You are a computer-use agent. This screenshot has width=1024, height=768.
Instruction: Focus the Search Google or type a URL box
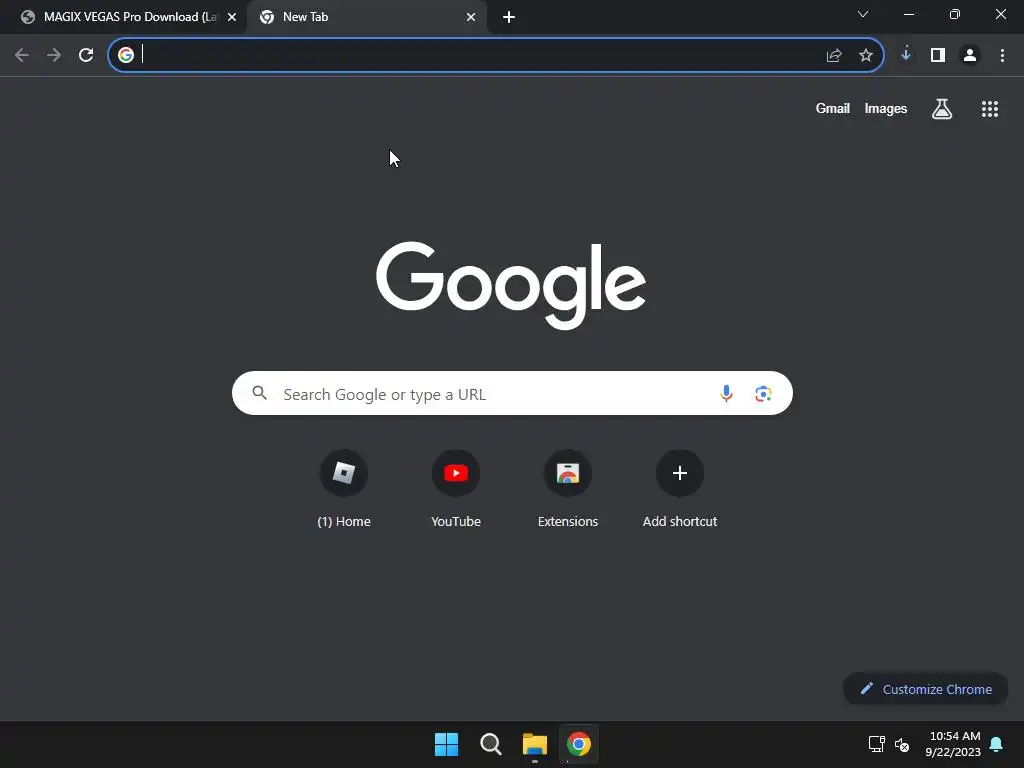click(512, 393)
